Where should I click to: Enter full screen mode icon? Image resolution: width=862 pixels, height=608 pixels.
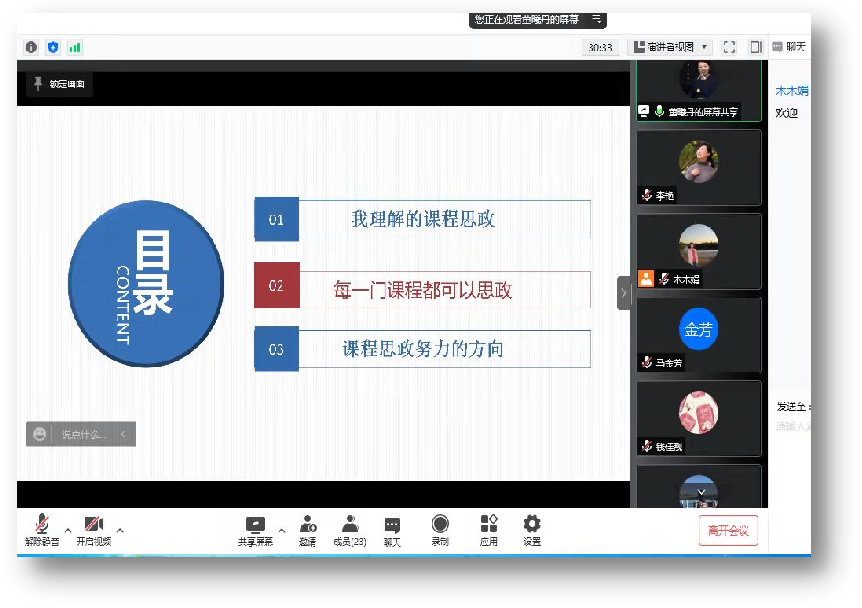point(729,47)
